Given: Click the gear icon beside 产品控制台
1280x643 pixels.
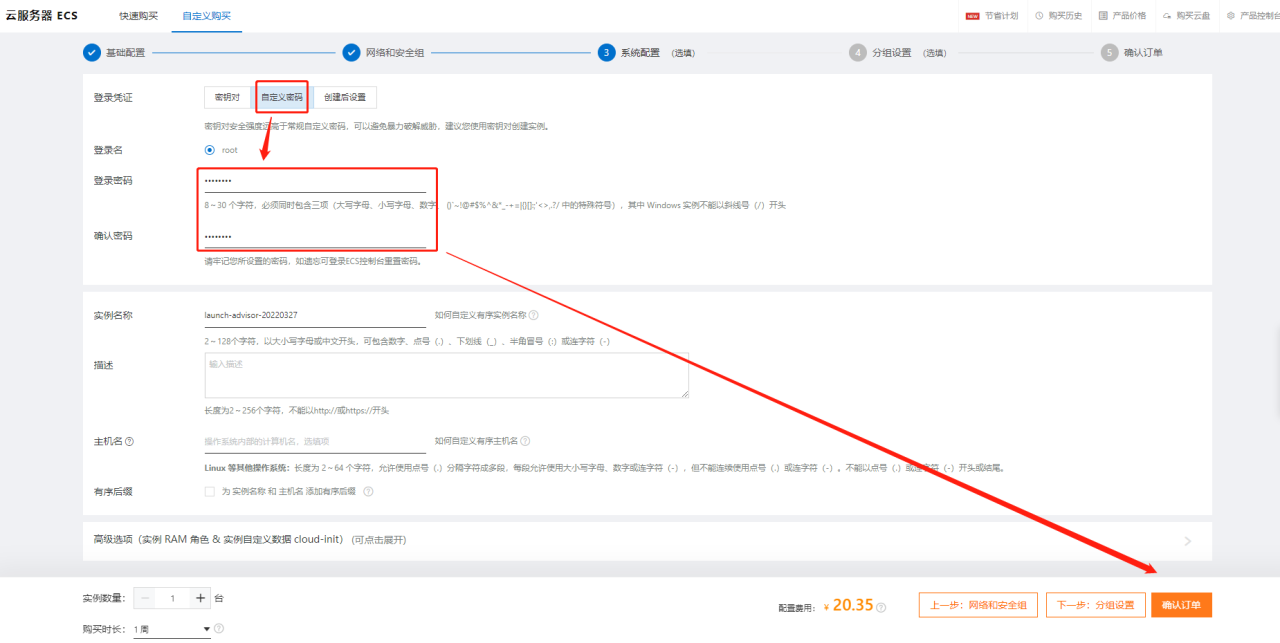Looking at the screenshot, I should pyautogui.click(x=1231, y=16).
